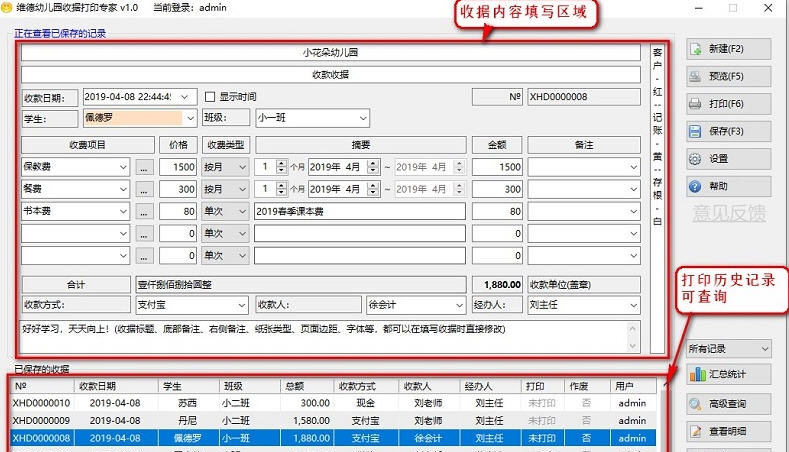This screenshot has width=789, height=452.
Task: Print the receipt using 打印(F6)
Action: (x=728, y=104)
